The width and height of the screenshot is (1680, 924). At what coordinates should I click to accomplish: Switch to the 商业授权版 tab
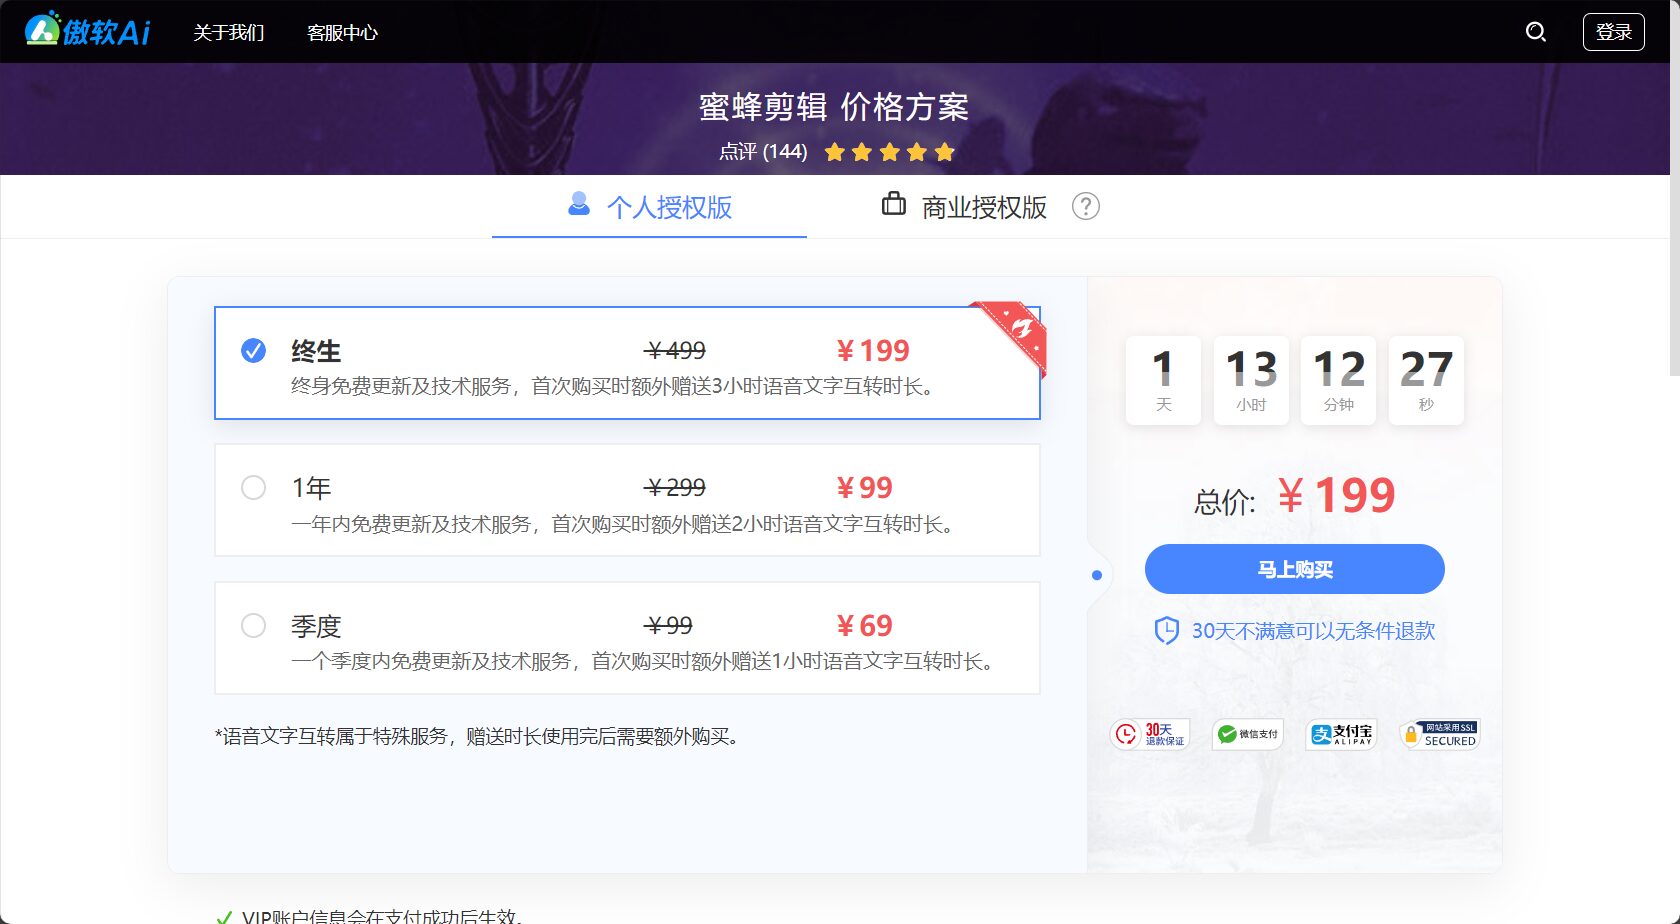pyautogui.click(x=984, y=207)
